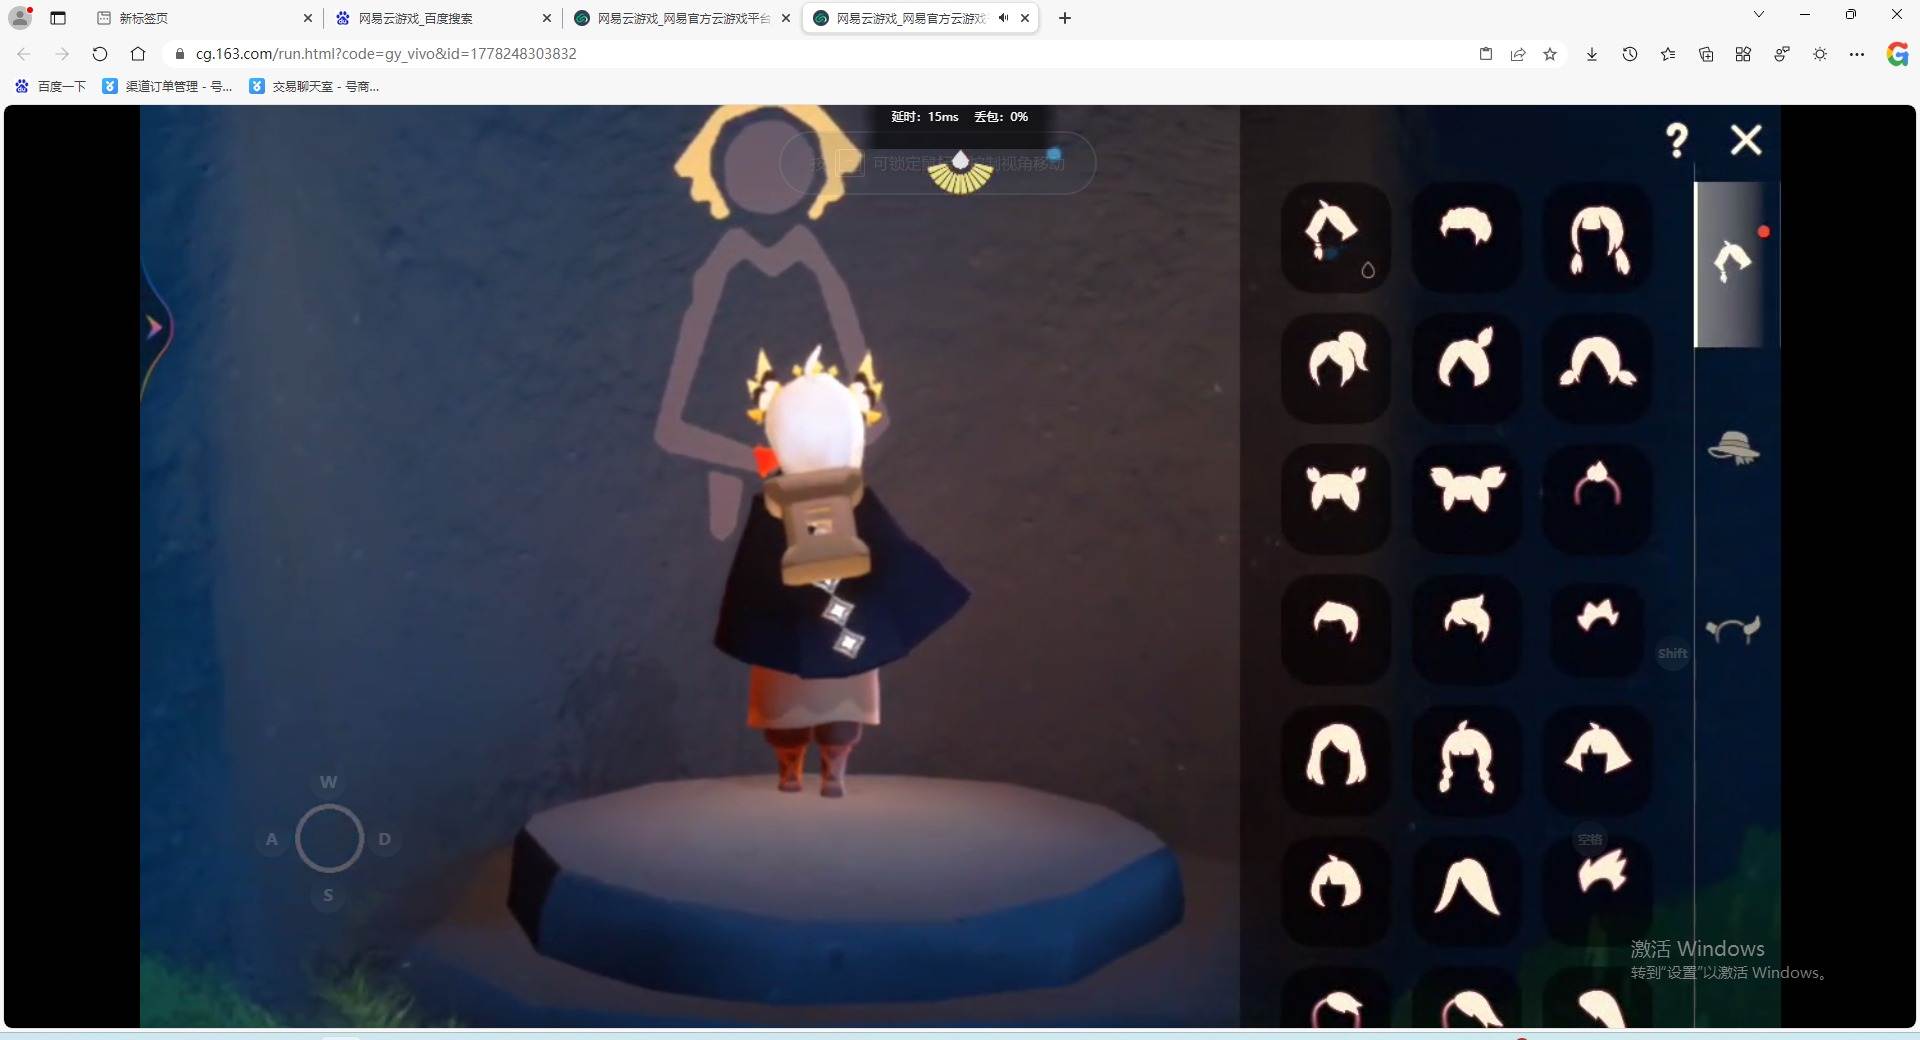Viewport: 1920px width, 1040px height.
Task: Select the pink hairband with top bun
Action: click(1598, 498)
